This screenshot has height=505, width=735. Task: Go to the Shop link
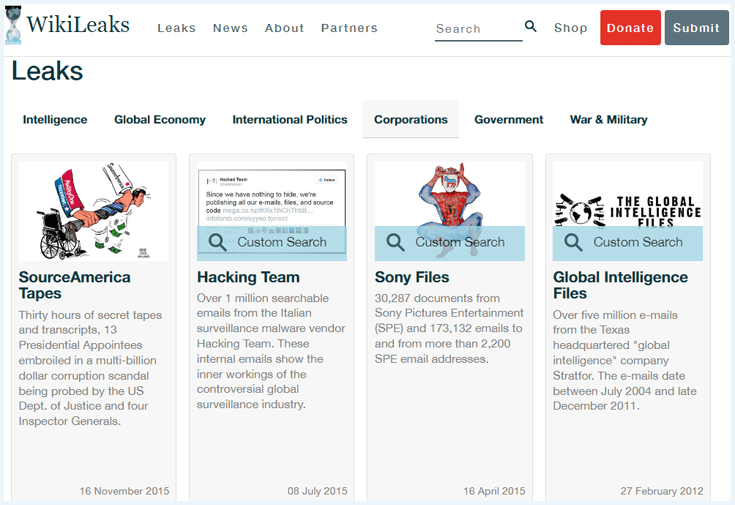(x=570, y=28)
